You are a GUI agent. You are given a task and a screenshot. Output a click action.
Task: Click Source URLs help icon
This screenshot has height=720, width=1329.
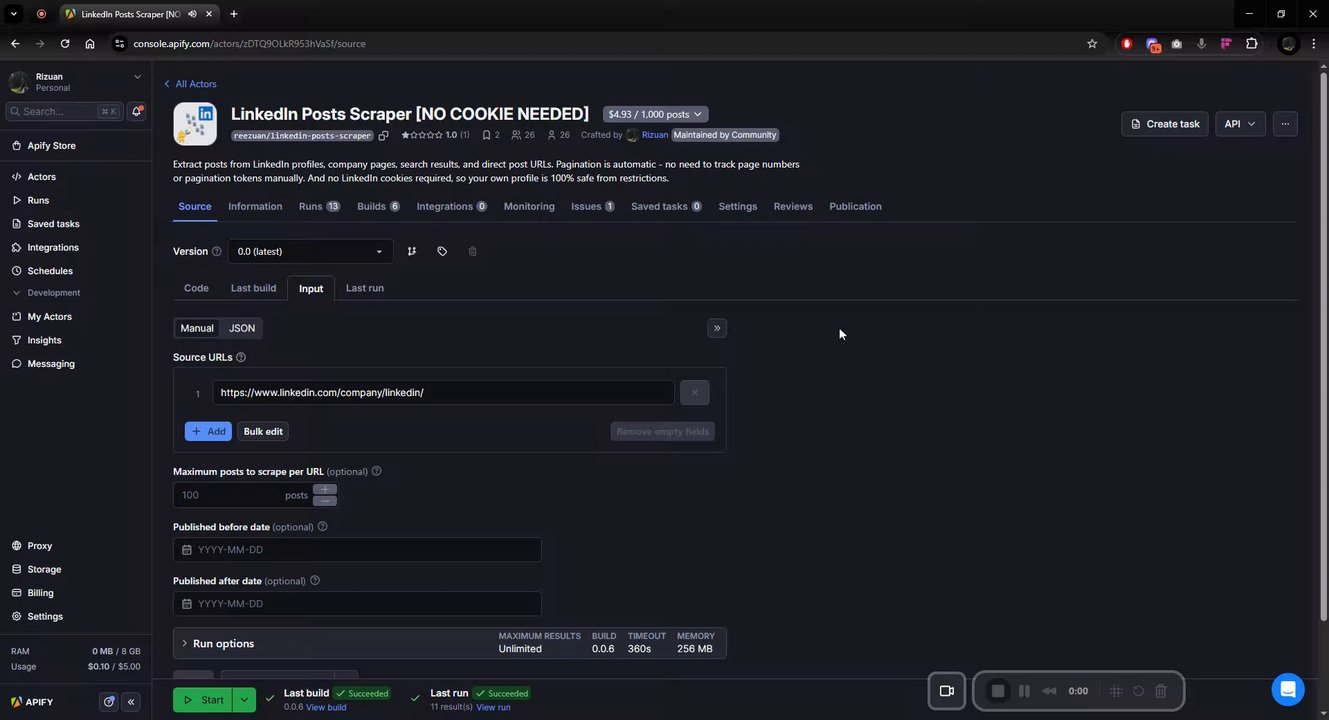pos(241,357)
